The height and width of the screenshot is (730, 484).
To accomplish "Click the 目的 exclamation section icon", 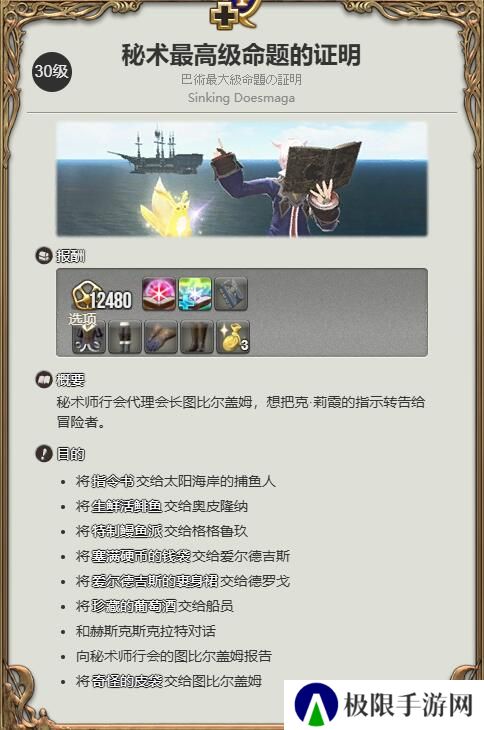I will tap(44, 453).
